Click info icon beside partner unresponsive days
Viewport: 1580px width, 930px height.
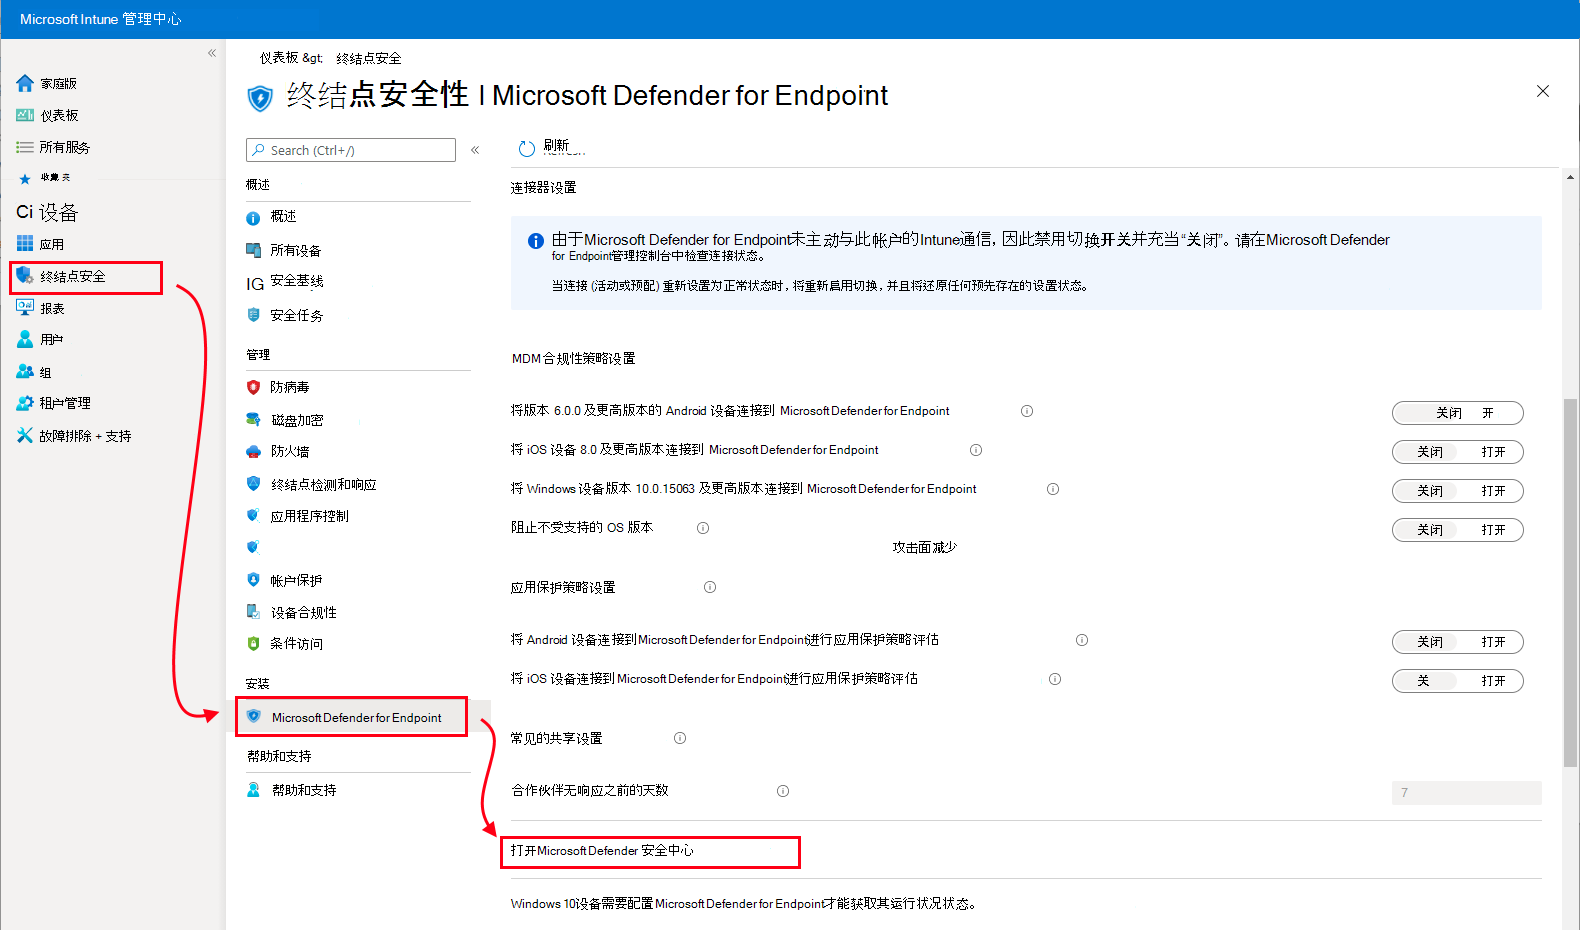[783, 791]
